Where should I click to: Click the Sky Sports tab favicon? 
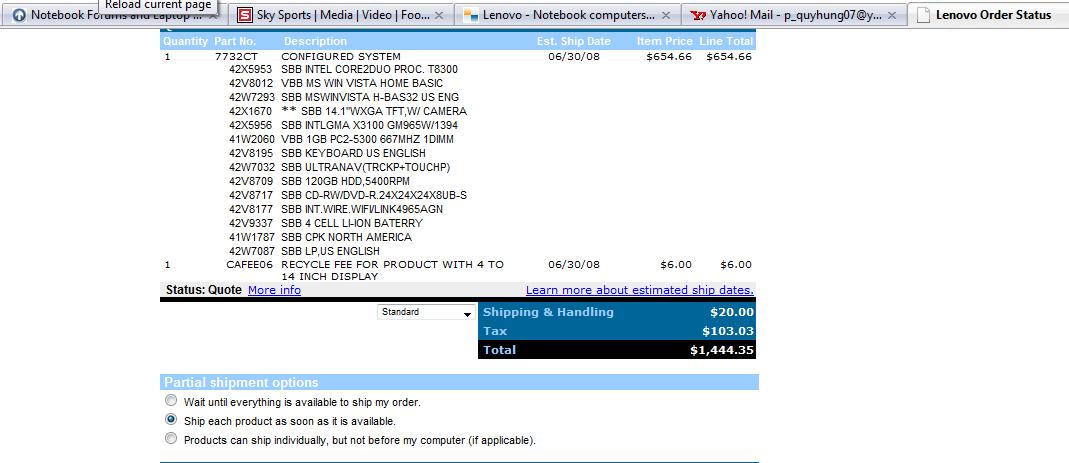point(245,15)
